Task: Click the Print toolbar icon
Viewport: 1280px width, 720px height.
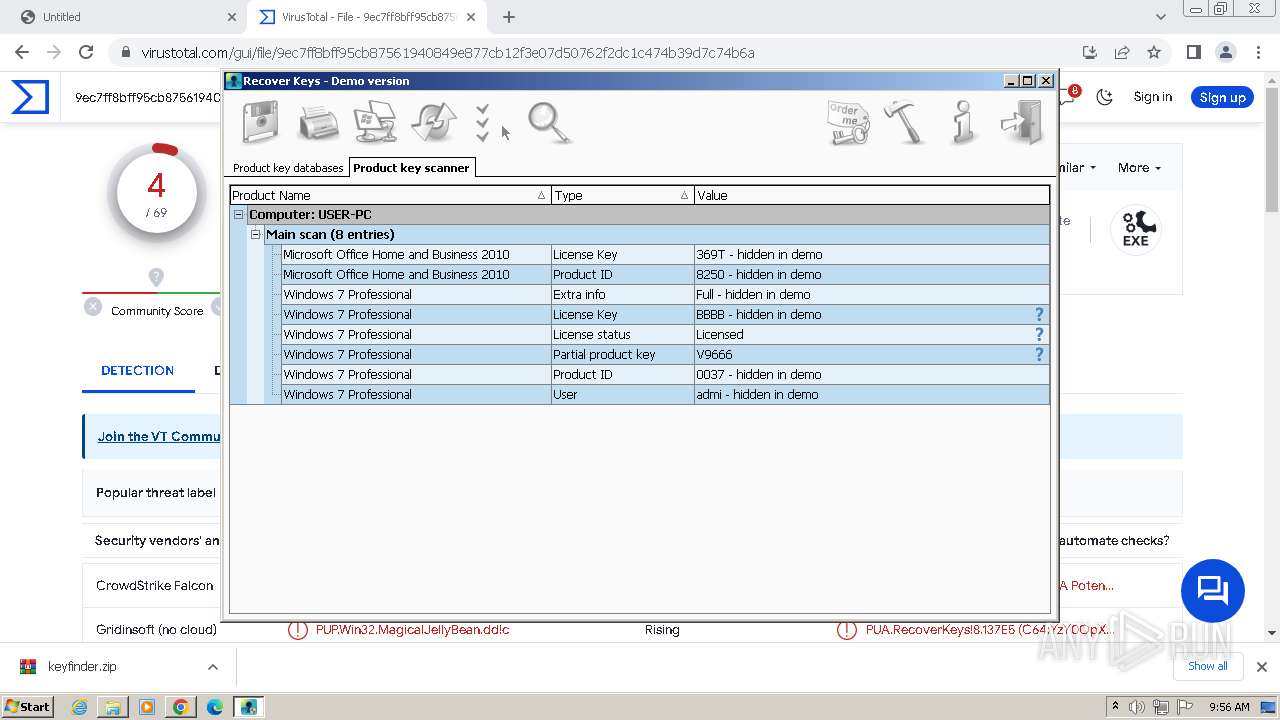Action: [x=318, y=123]
